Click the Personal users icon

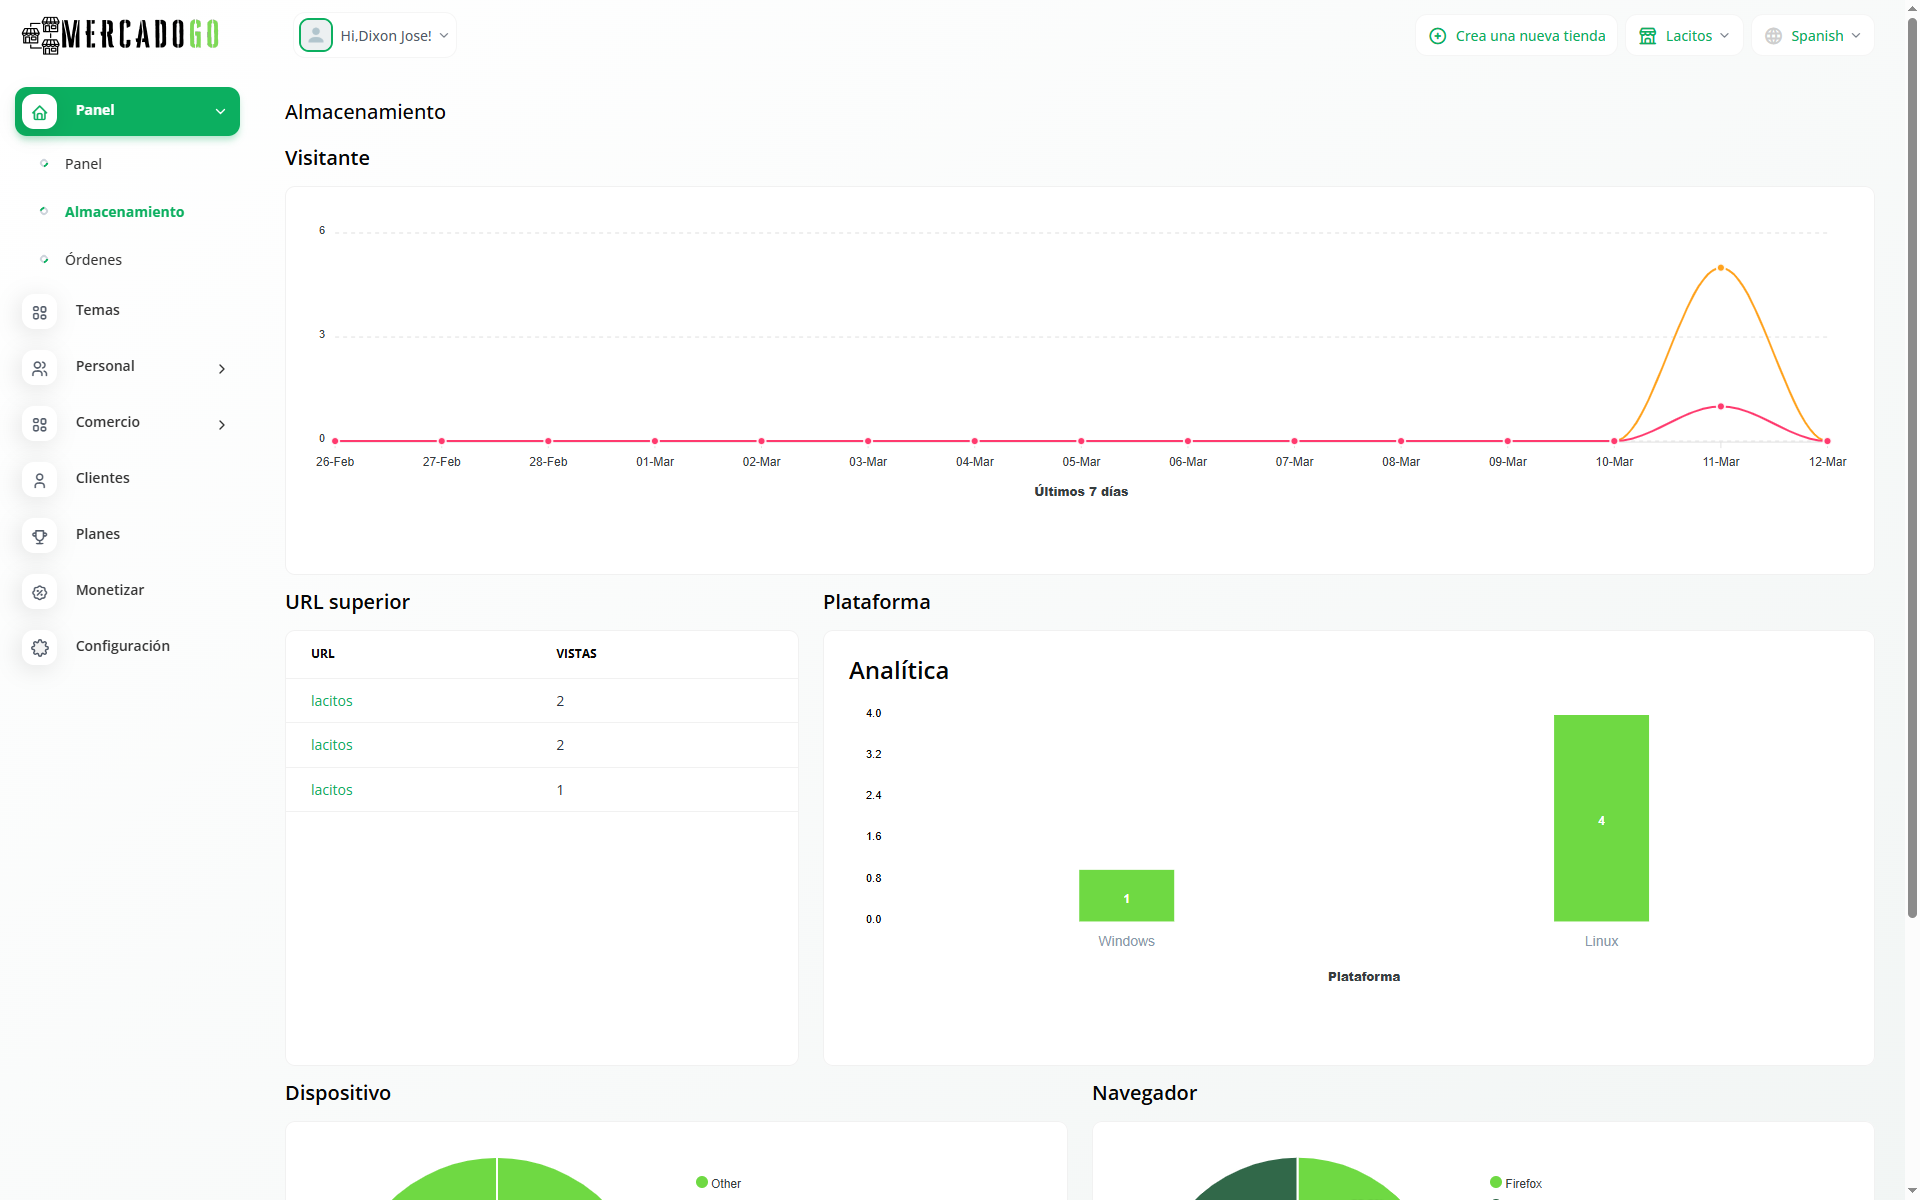click(40, 368)
